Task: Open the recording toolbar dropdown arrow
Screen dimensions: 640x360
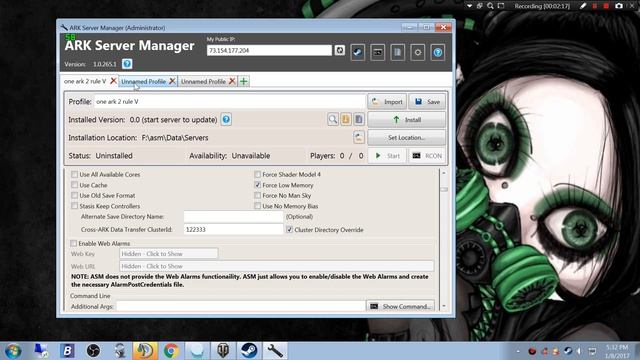Action: tap(469, 6)
